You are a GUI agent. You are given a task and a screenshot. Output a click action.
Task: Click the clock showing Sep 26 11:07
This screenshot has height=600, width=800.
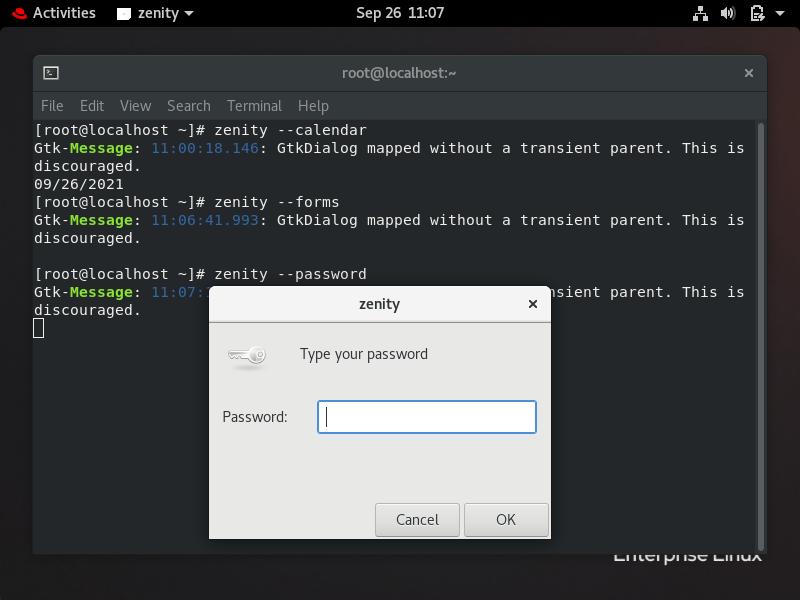pyautogui.click(x=400, y=13)
